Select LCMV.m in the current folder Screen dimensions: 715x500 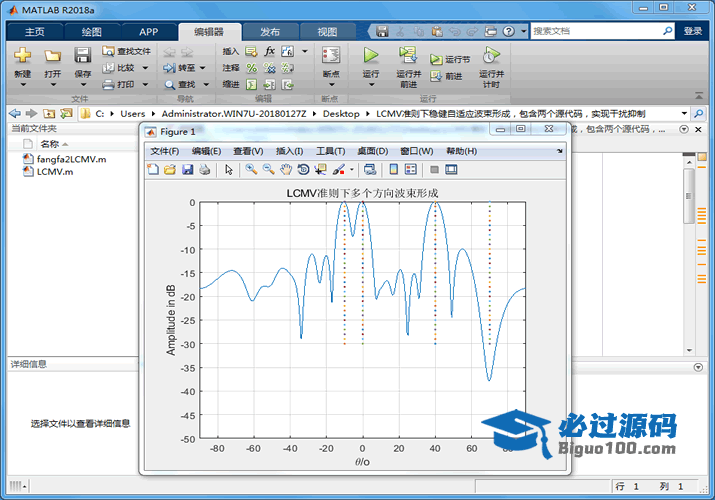click(x=54, y=172)
